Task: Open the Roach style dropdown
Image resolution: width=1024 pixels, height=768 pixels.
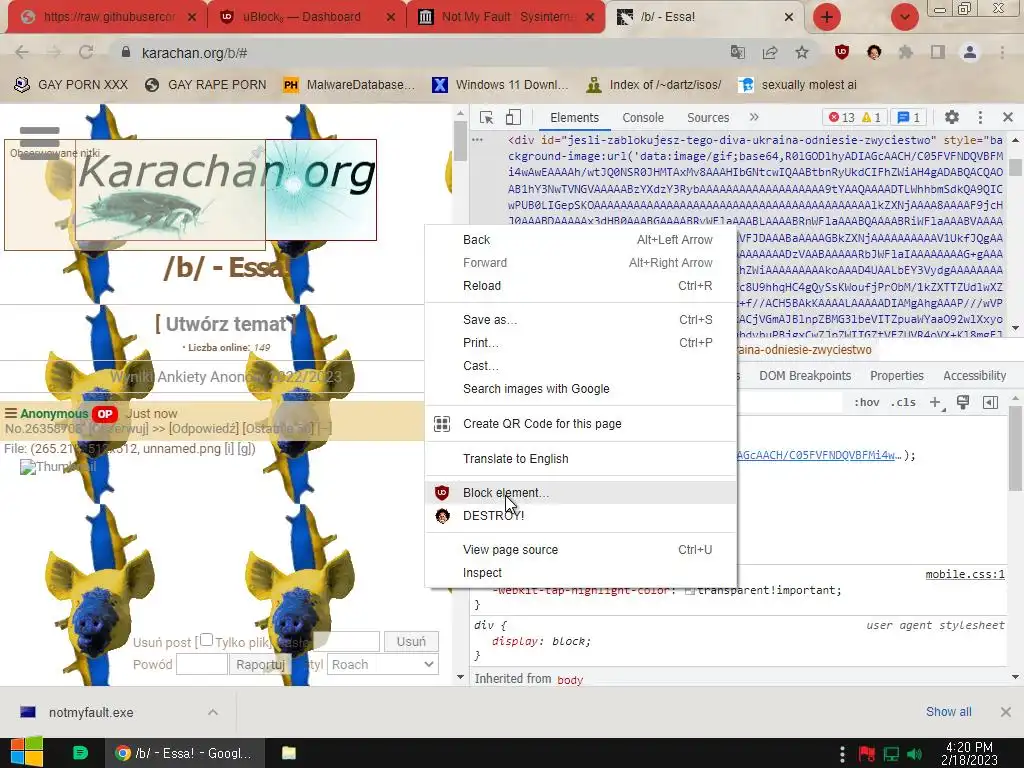Action: pos(383,664)
